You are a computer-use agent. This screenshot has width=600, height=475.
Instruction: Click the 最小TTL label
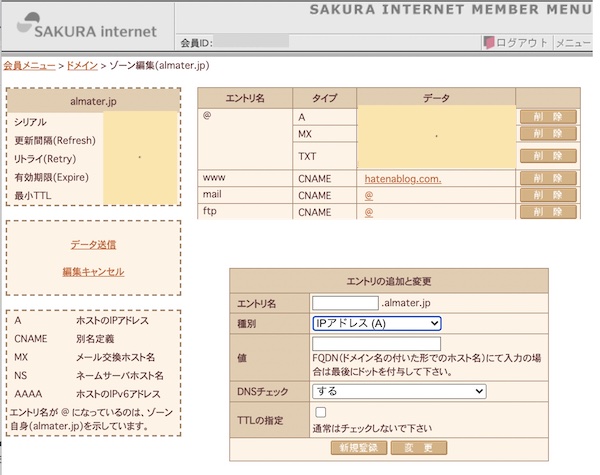(33, 196)
